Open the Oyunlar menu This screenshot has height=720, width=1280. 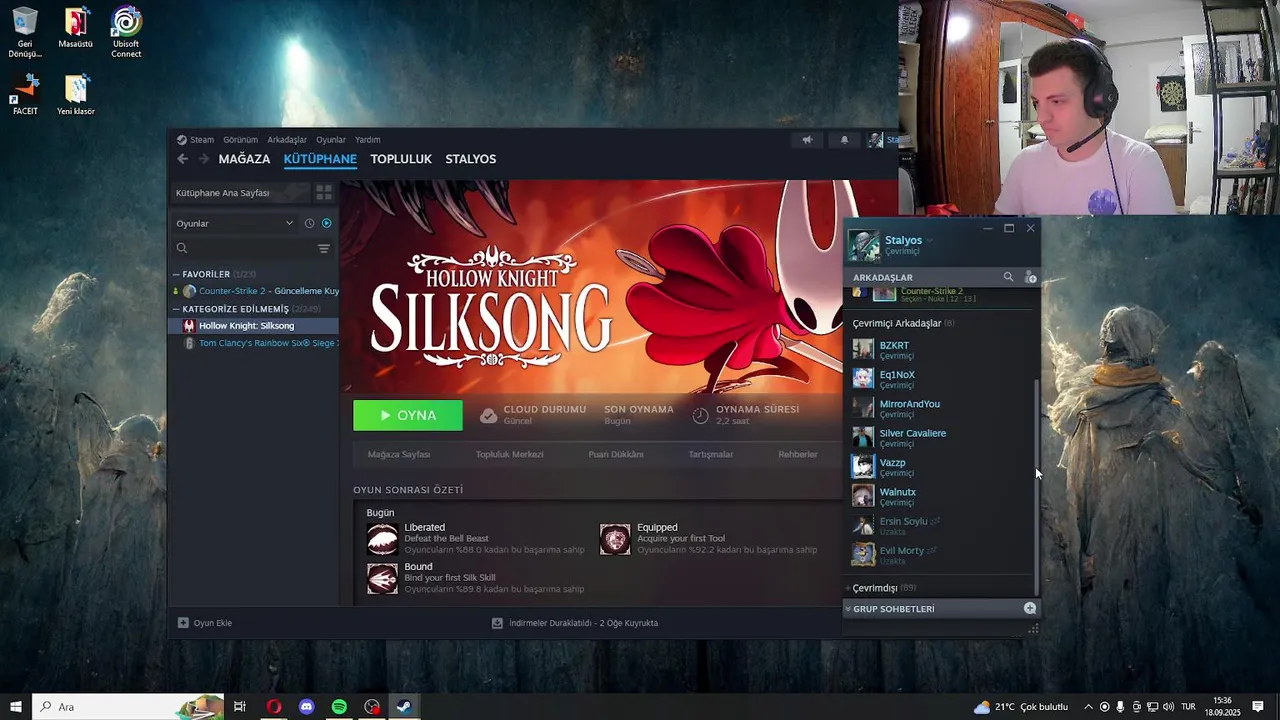pos(331,140)
